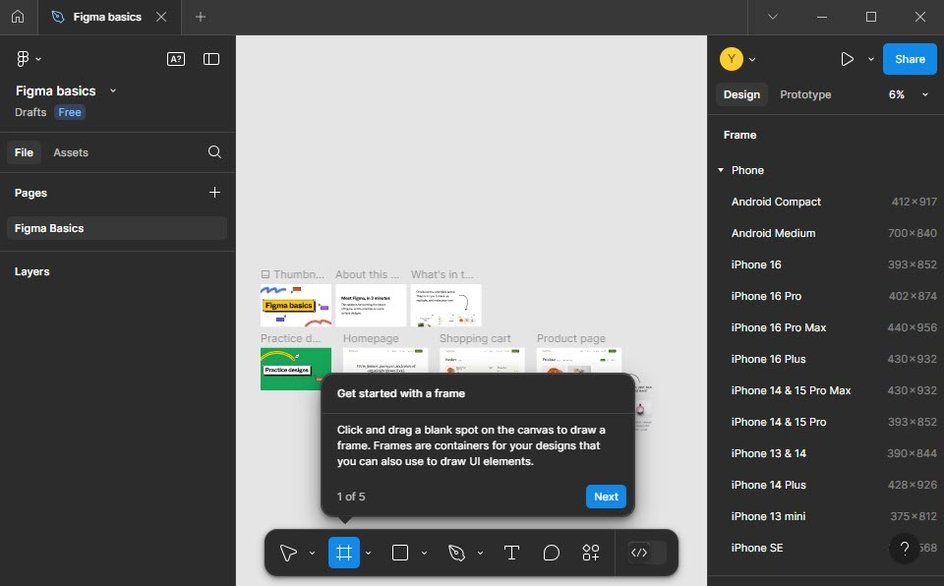Open the Figma main menu logo
This screenshot has width=944, height=586.
pos(23,59)
